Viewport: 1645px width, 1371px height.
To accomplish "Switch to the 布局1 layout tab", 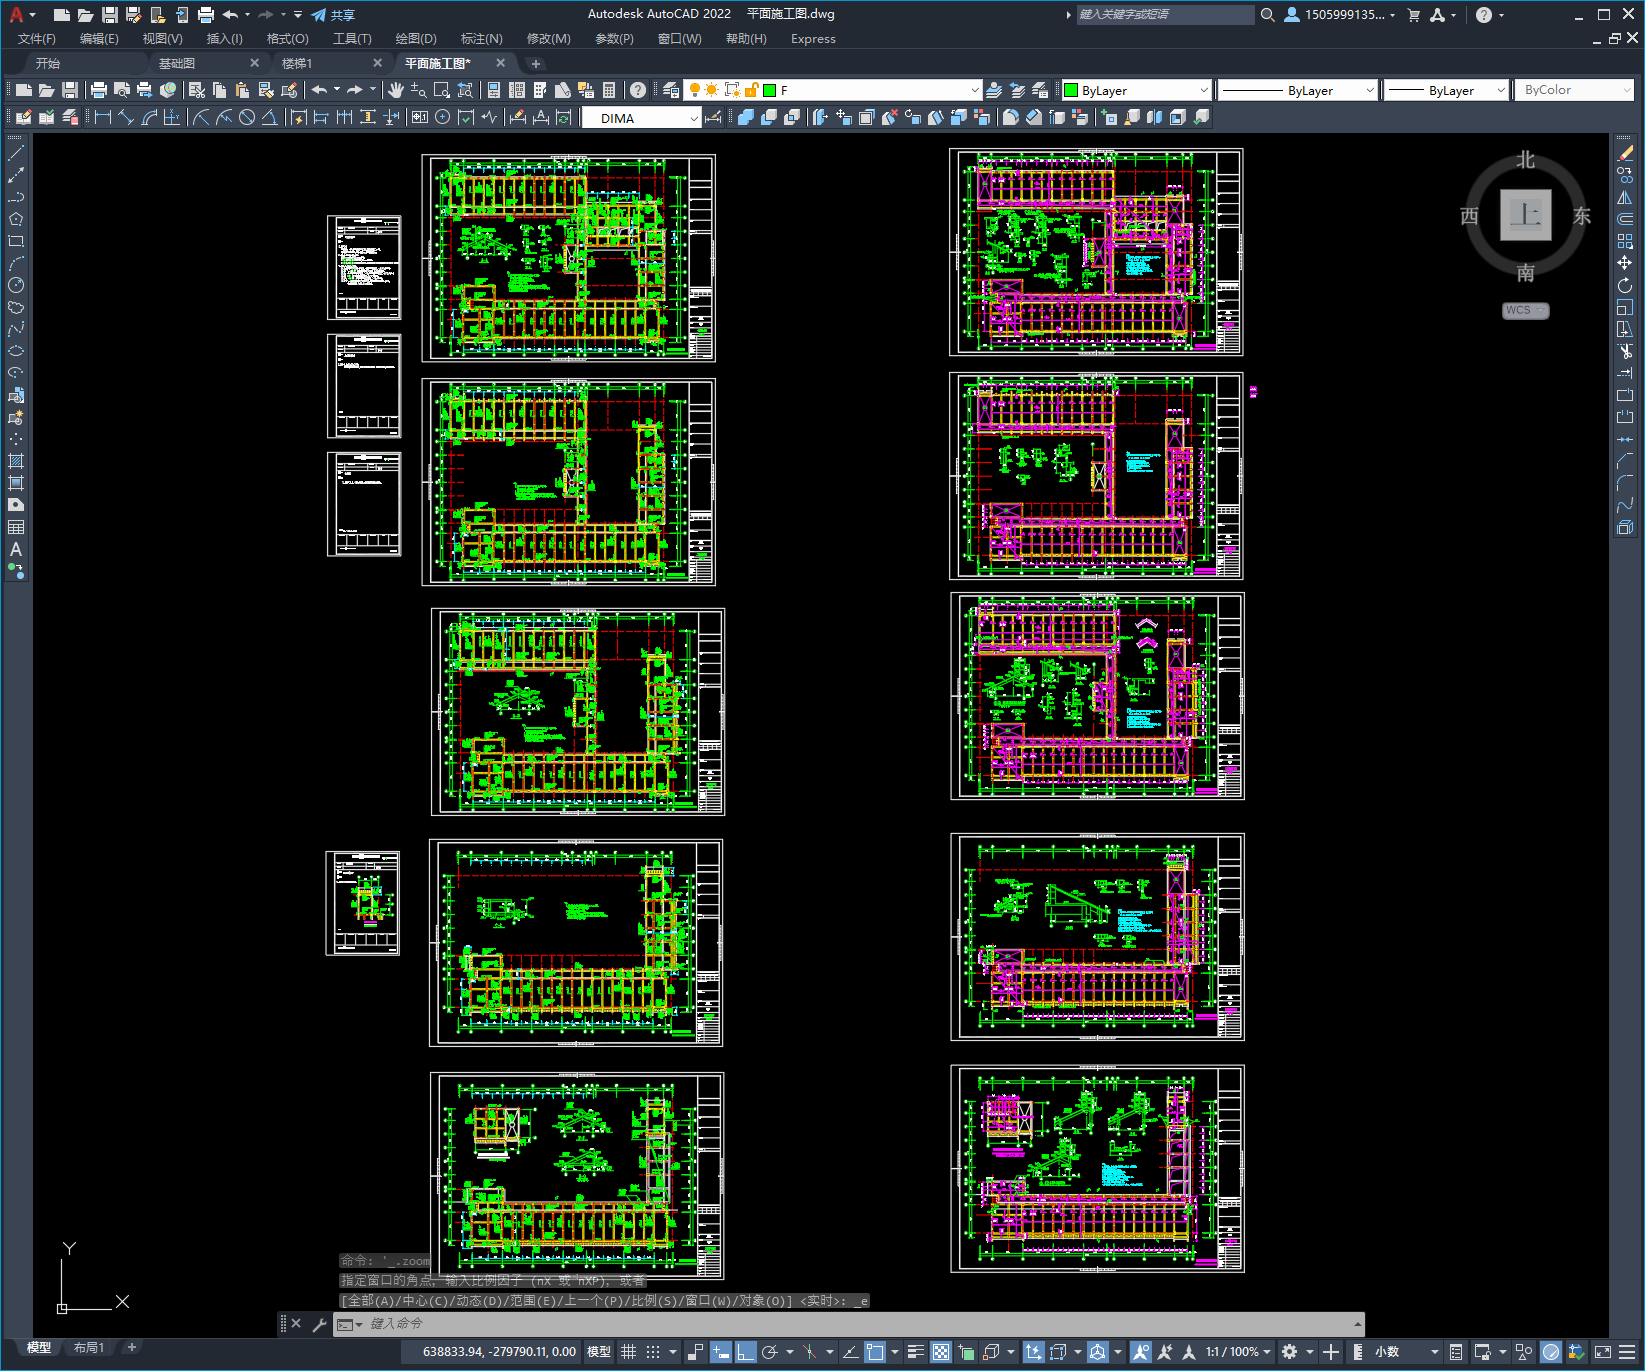I will pos(89,1348).
